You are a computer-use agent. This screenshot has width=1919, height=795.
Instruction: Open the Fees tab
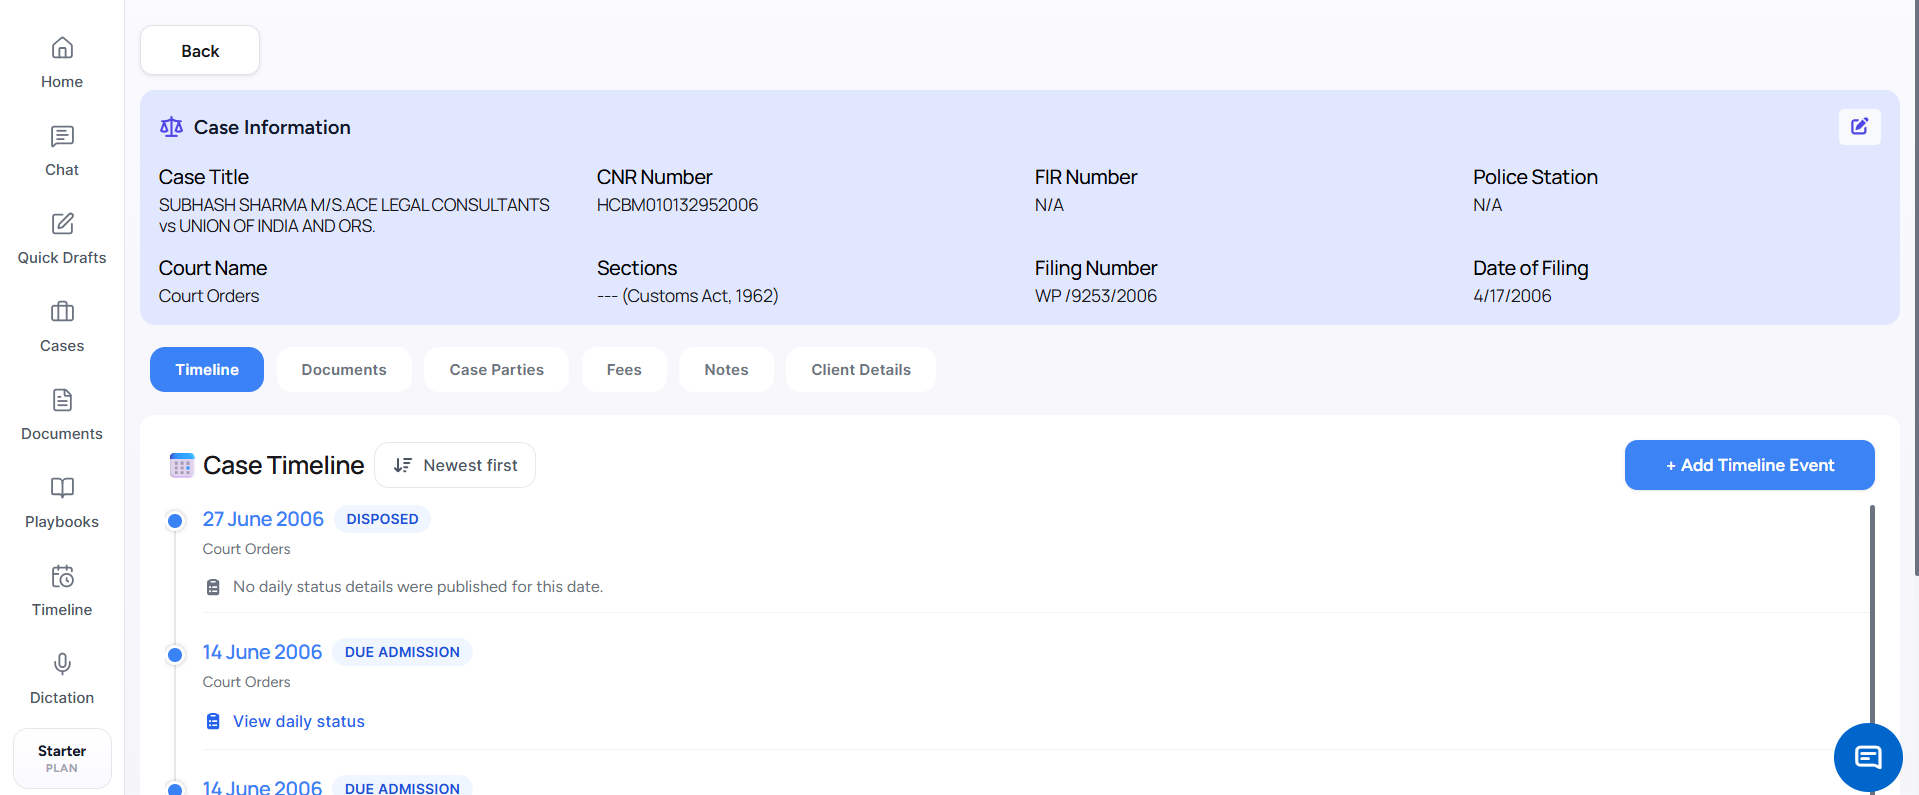624,369
